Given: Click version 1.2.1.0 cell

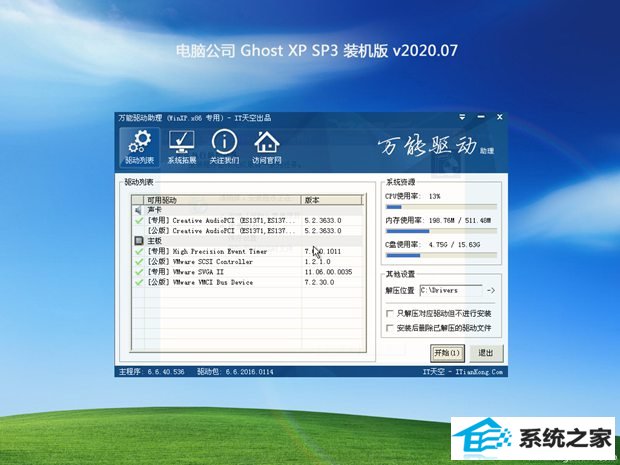Looking at the screenshot, I should (318, 262).
